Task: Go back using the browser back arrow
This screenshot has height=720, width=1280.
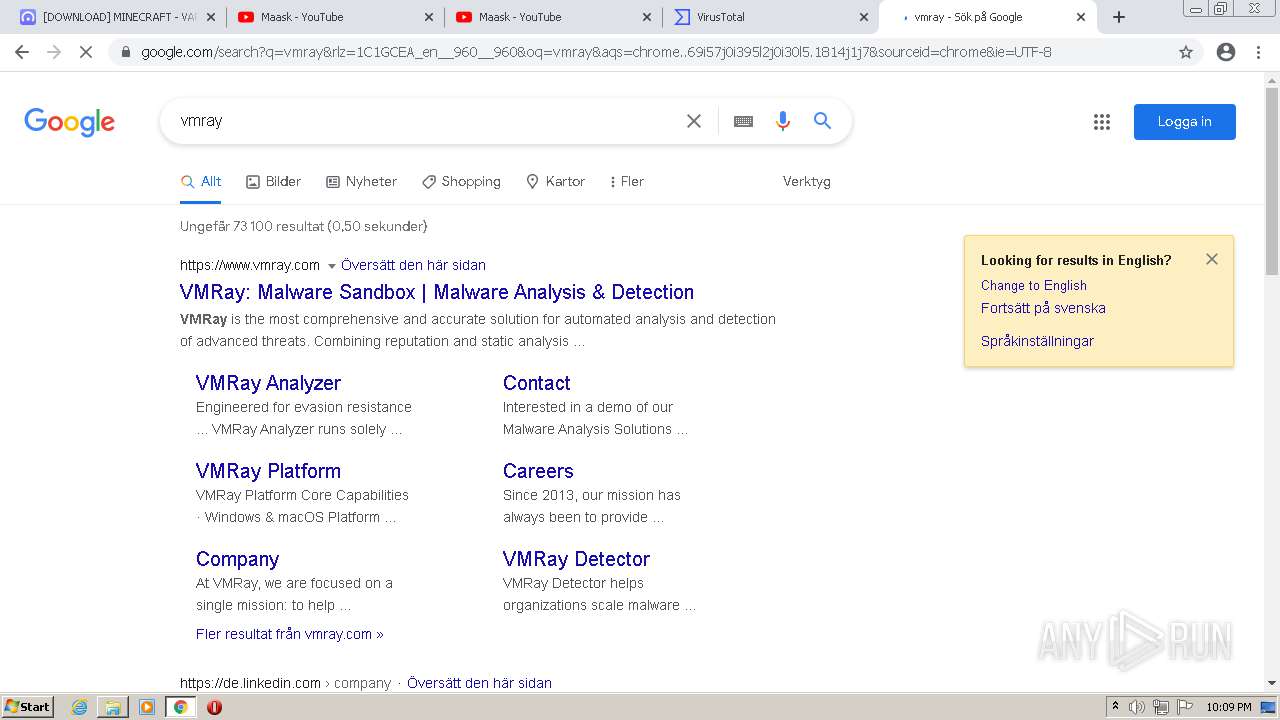Action: pos(22,52)
